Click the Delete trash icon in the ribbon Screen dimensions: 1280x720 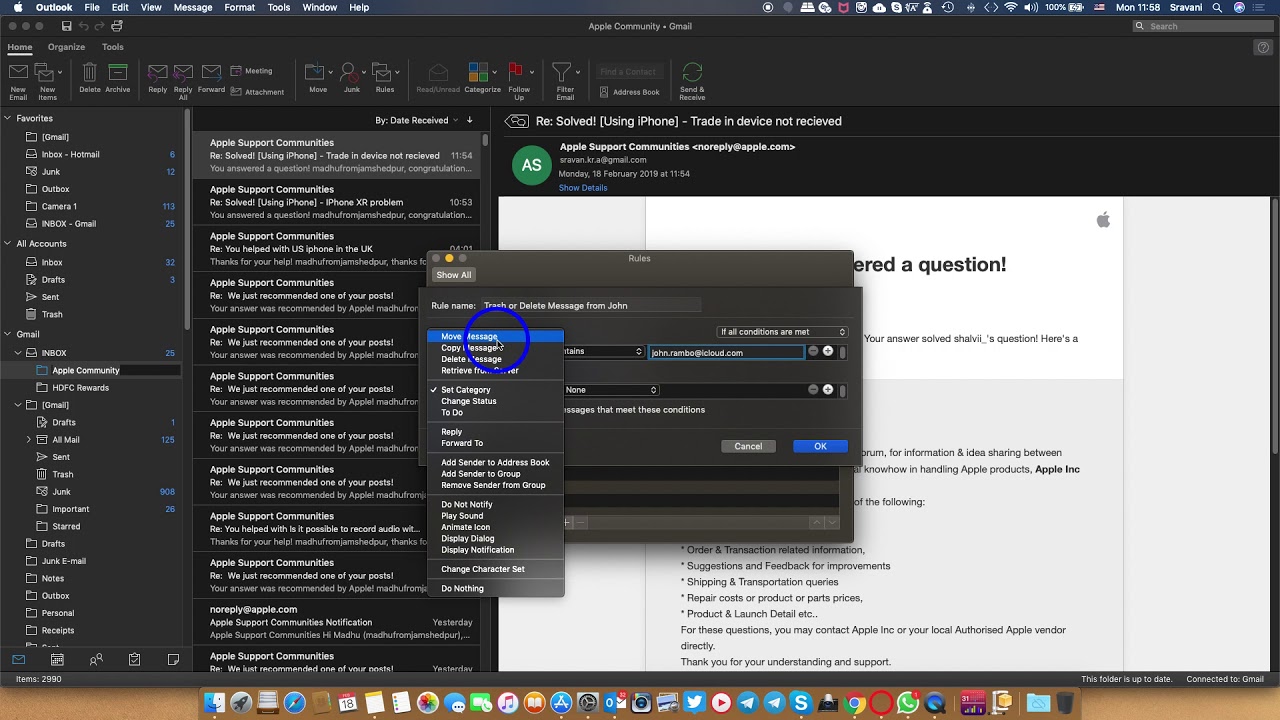[x=90, y=73]
